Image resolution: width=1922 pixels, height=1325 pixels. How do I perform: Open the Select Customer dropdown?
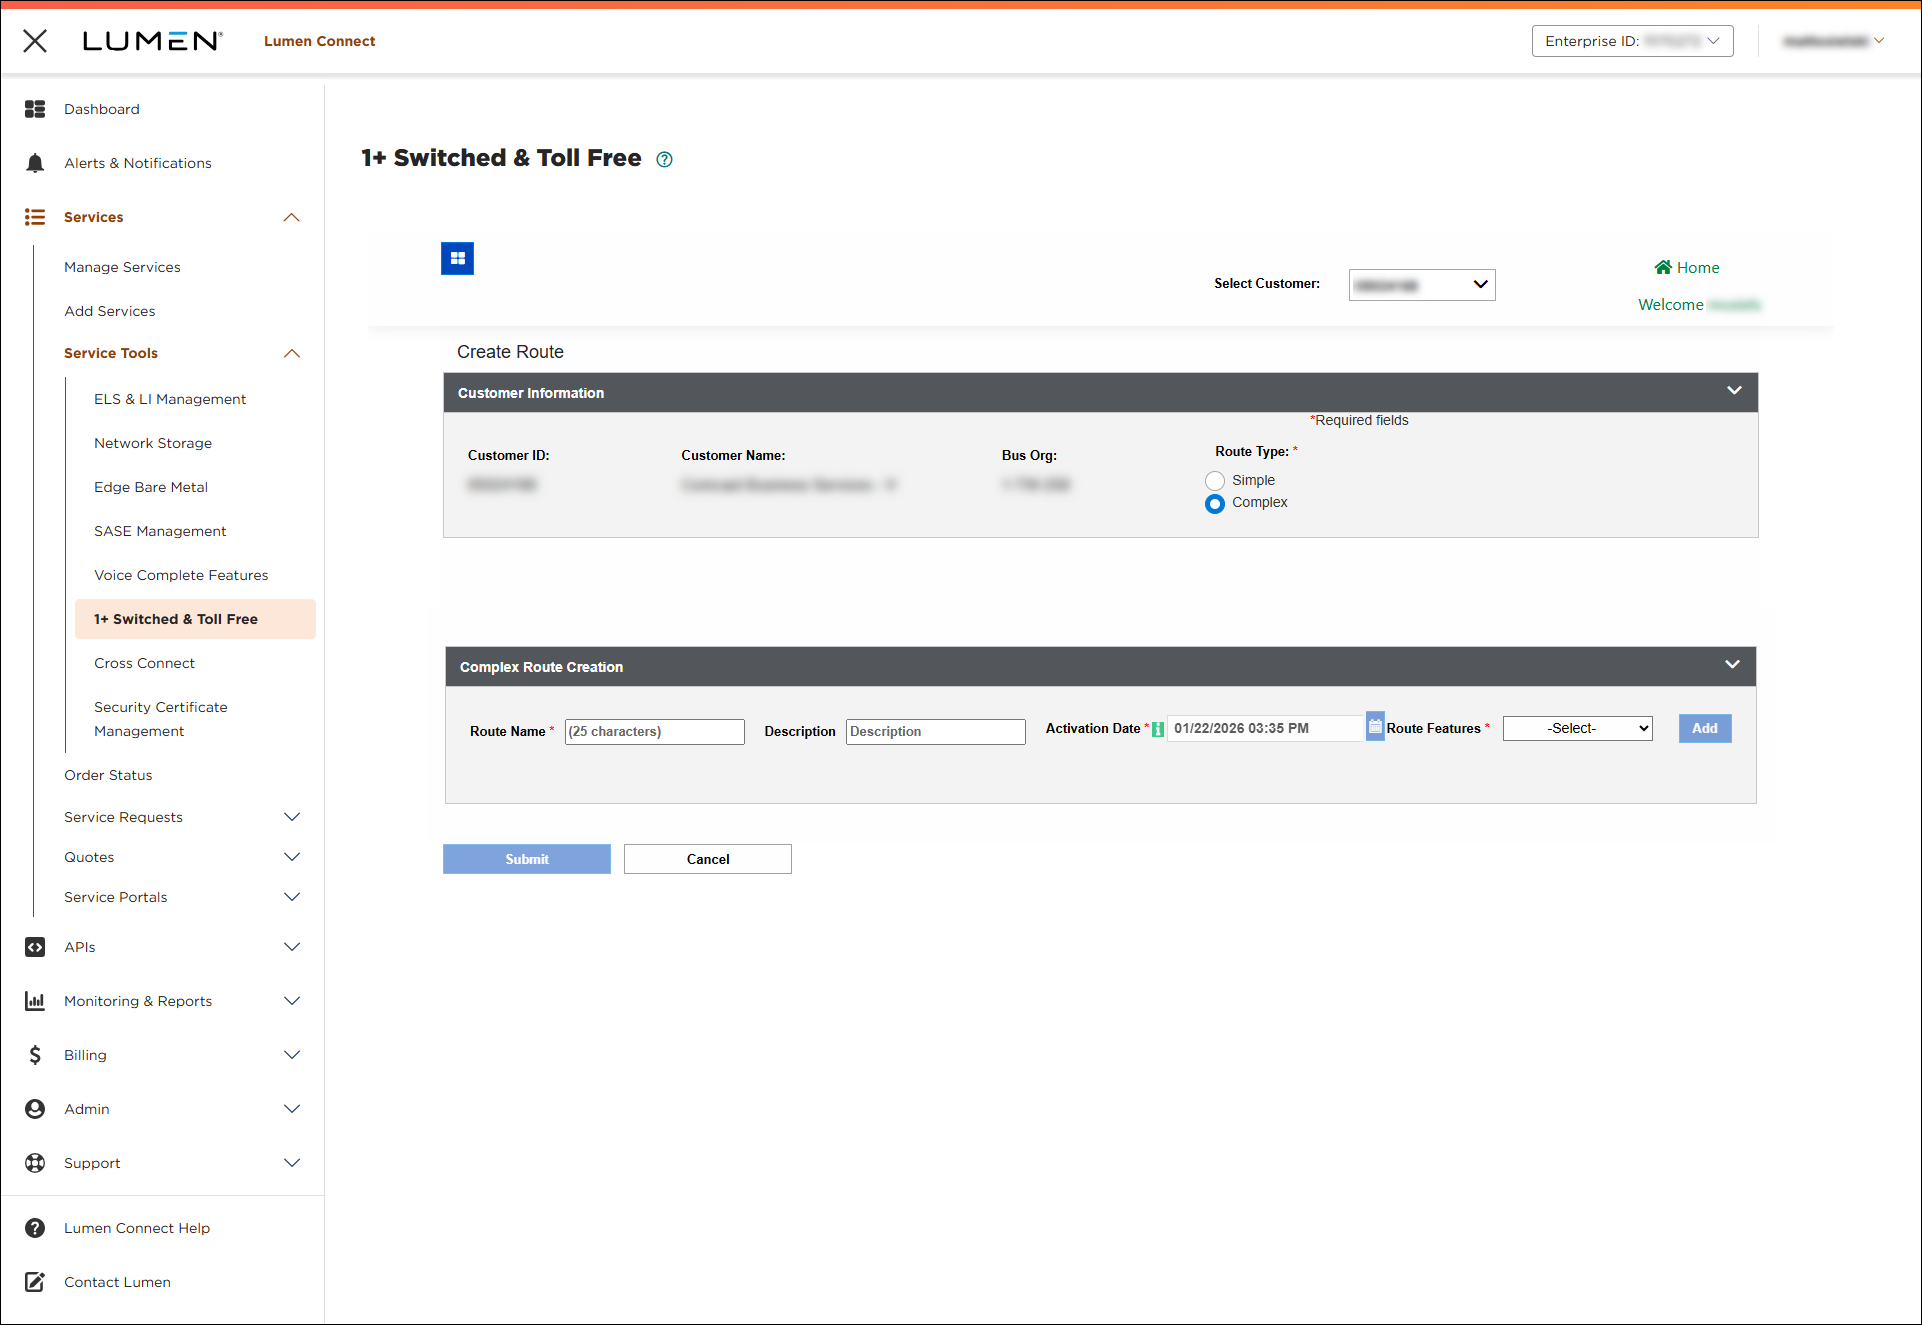(x=1422, y=285)
